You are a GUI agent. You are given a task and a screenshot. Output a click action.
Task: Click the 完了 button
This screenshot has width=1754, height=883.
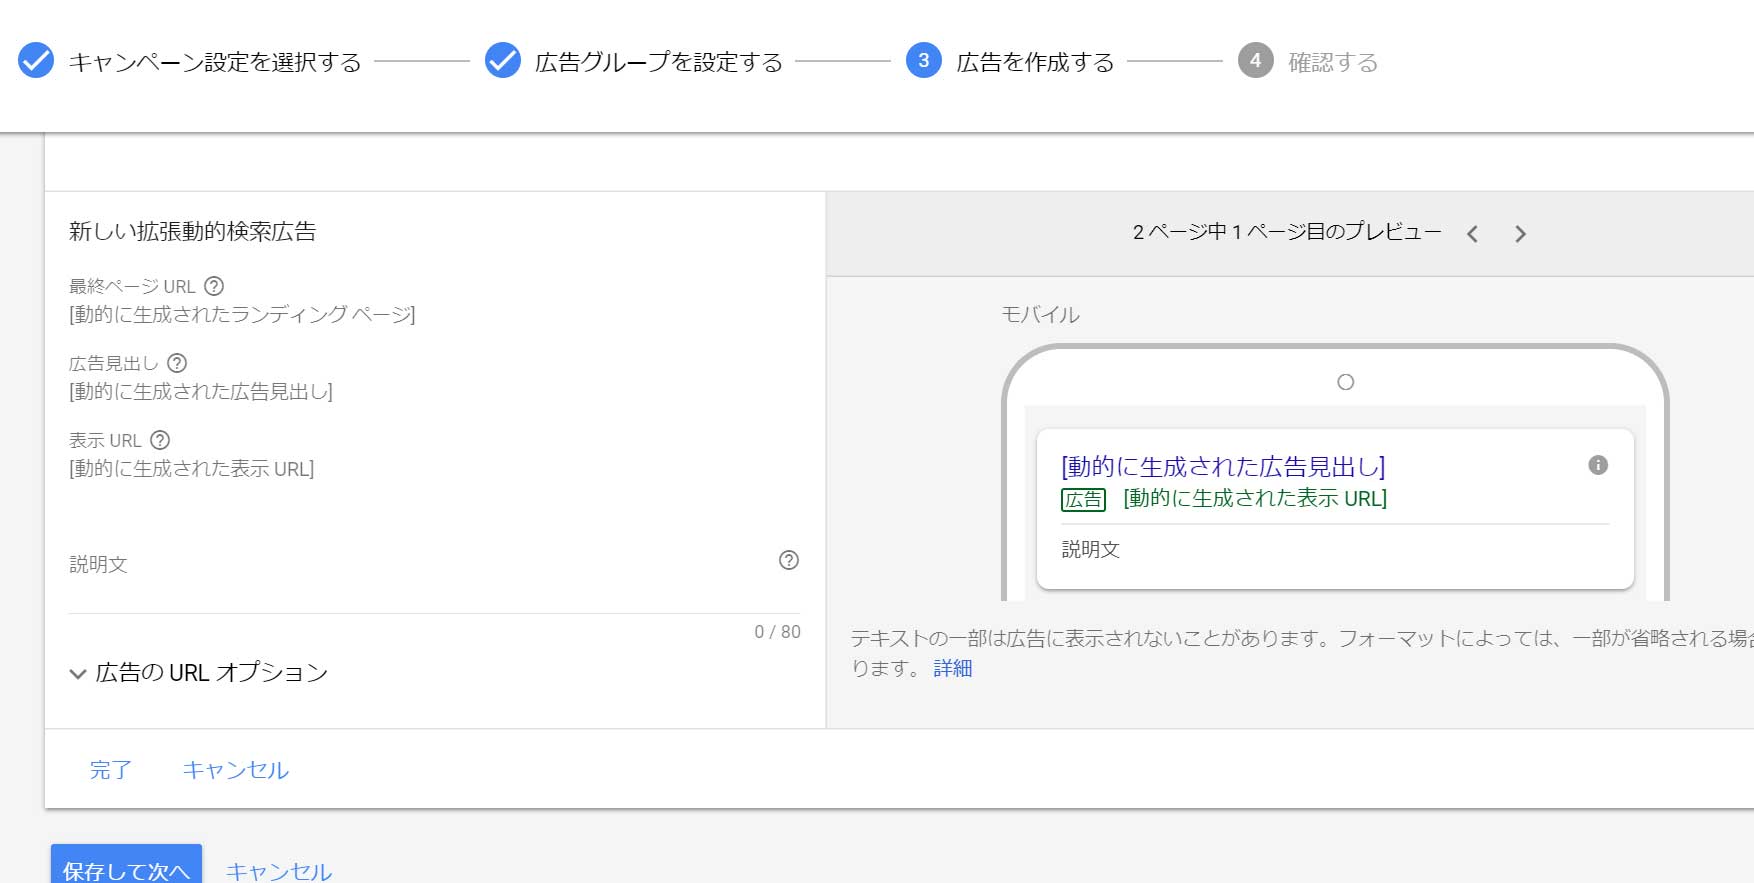(x=110, y=770)
